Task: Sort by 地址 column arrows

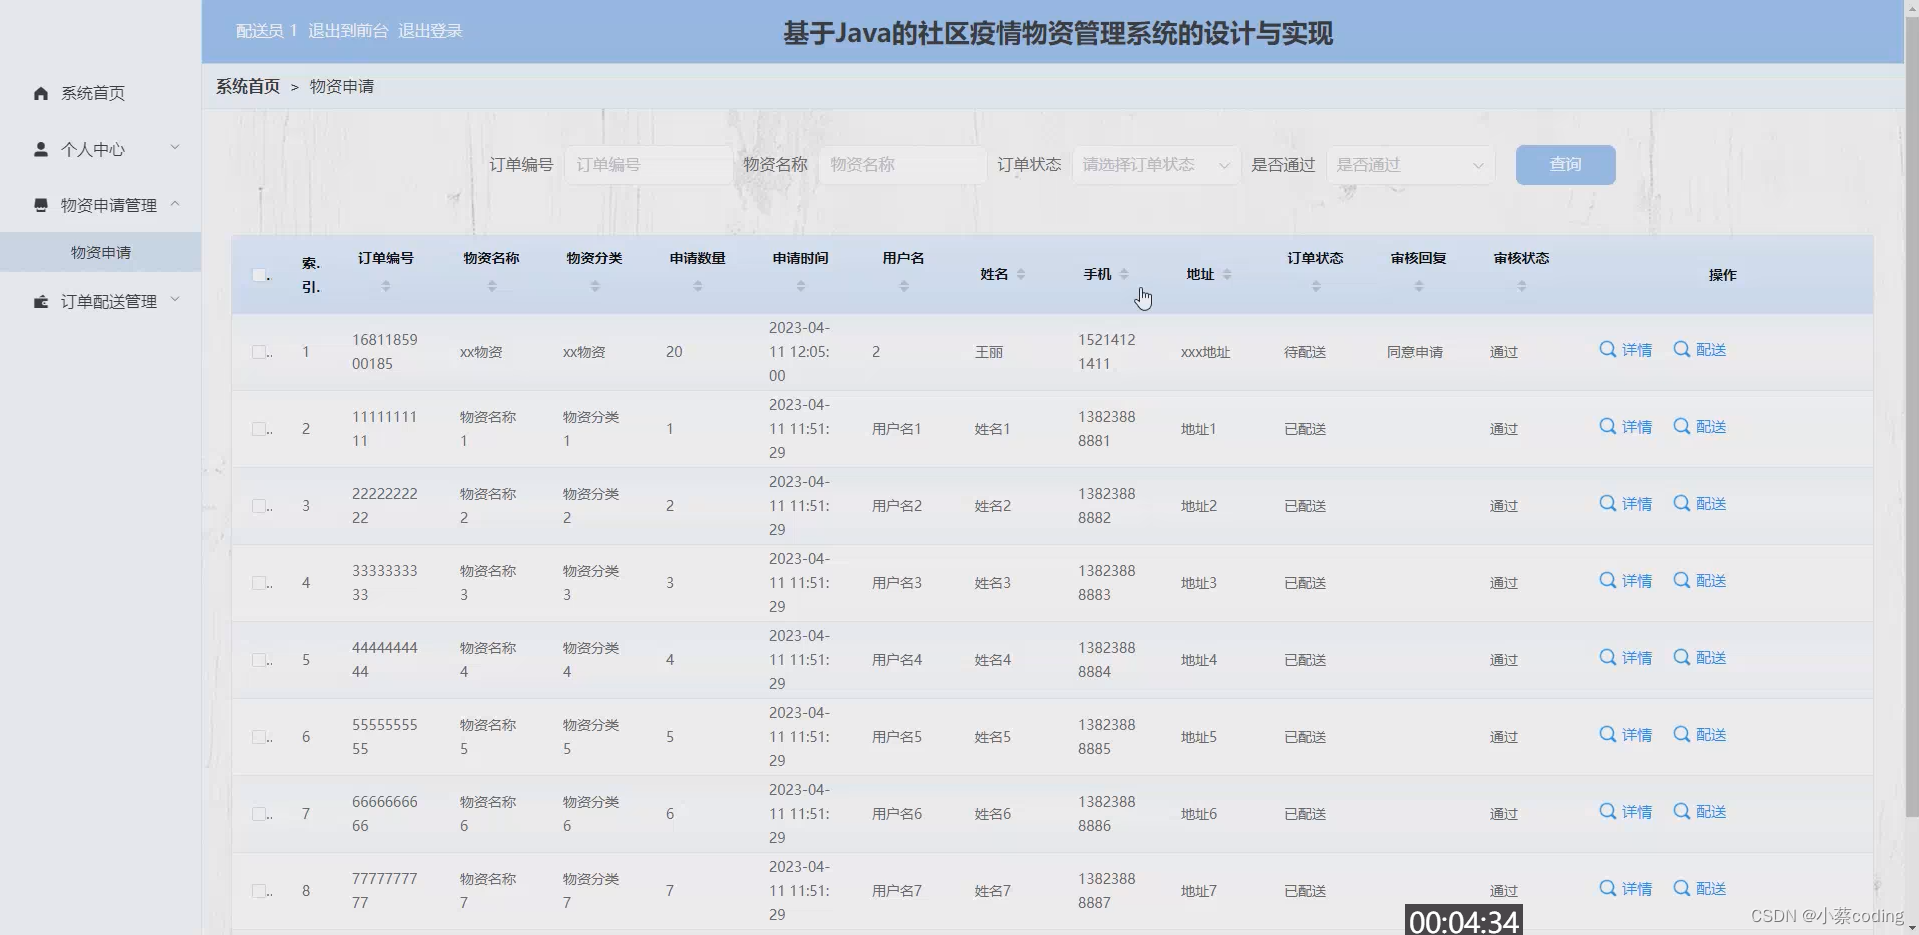Action: 1227,274
